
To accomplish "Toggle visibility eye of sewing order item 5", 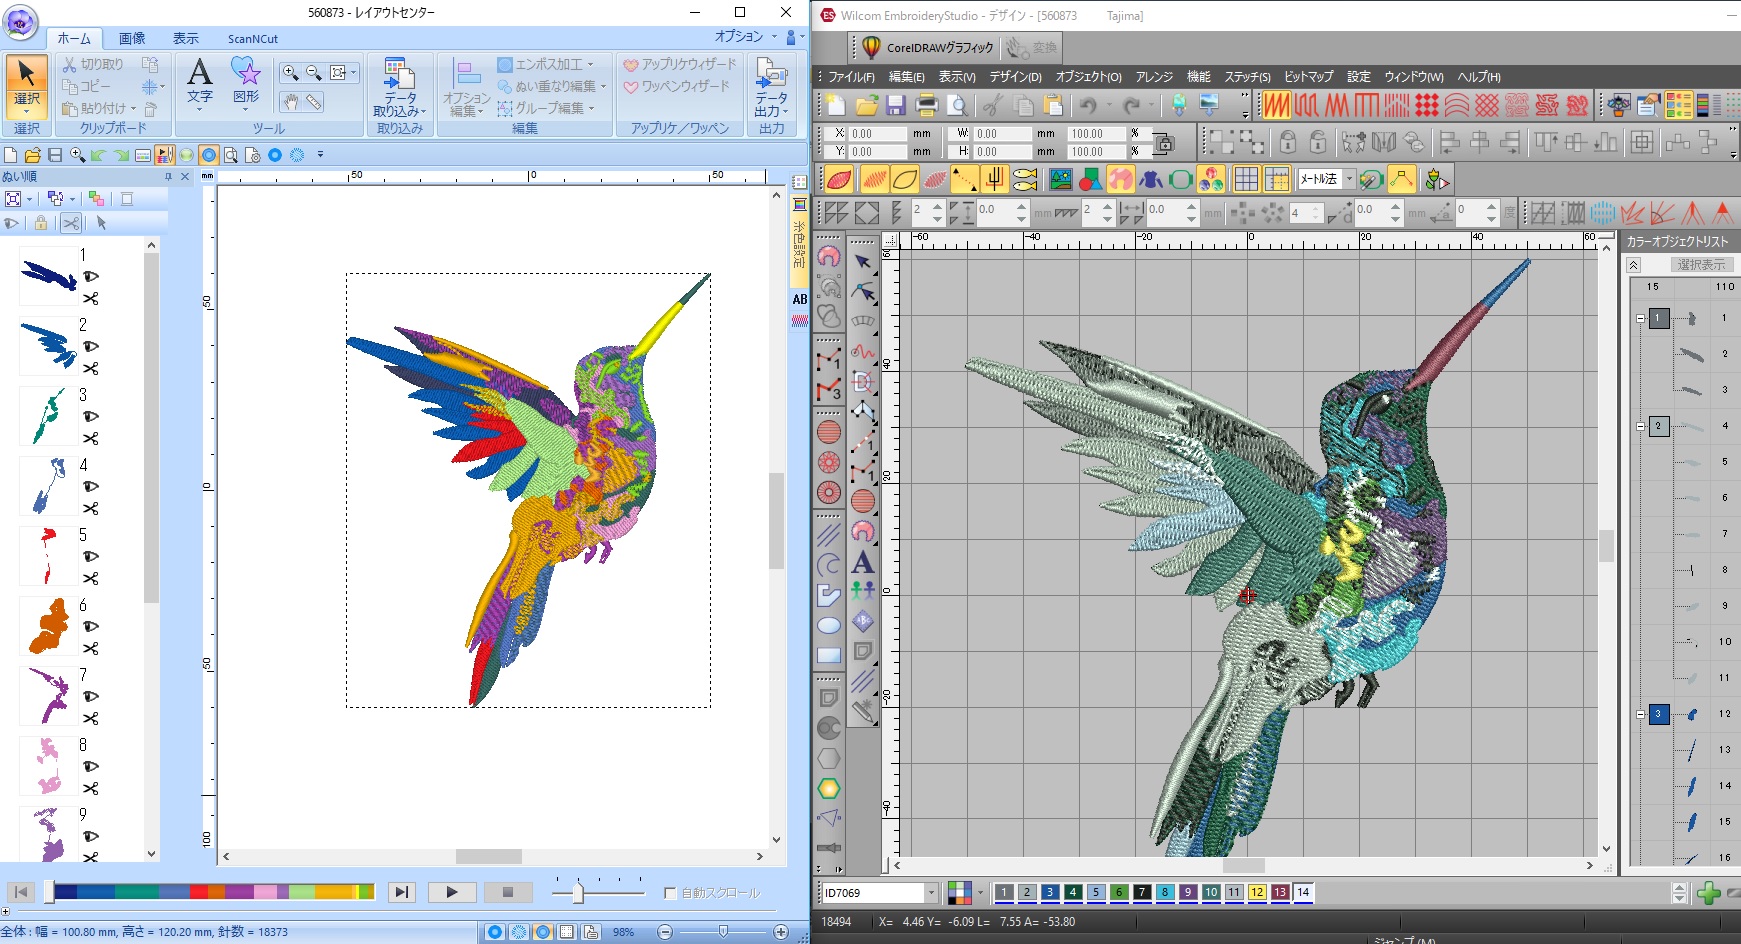I will coord(91,557).
